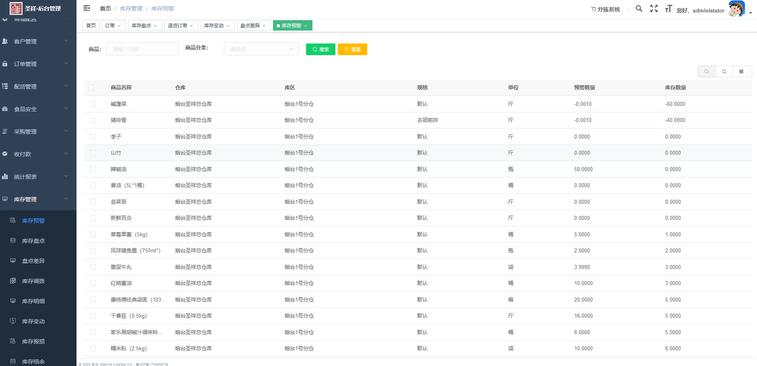Open 盘点差异 in the sidebar submenu
This screenshot has height=366, width=757.
[x=33, y=261]
